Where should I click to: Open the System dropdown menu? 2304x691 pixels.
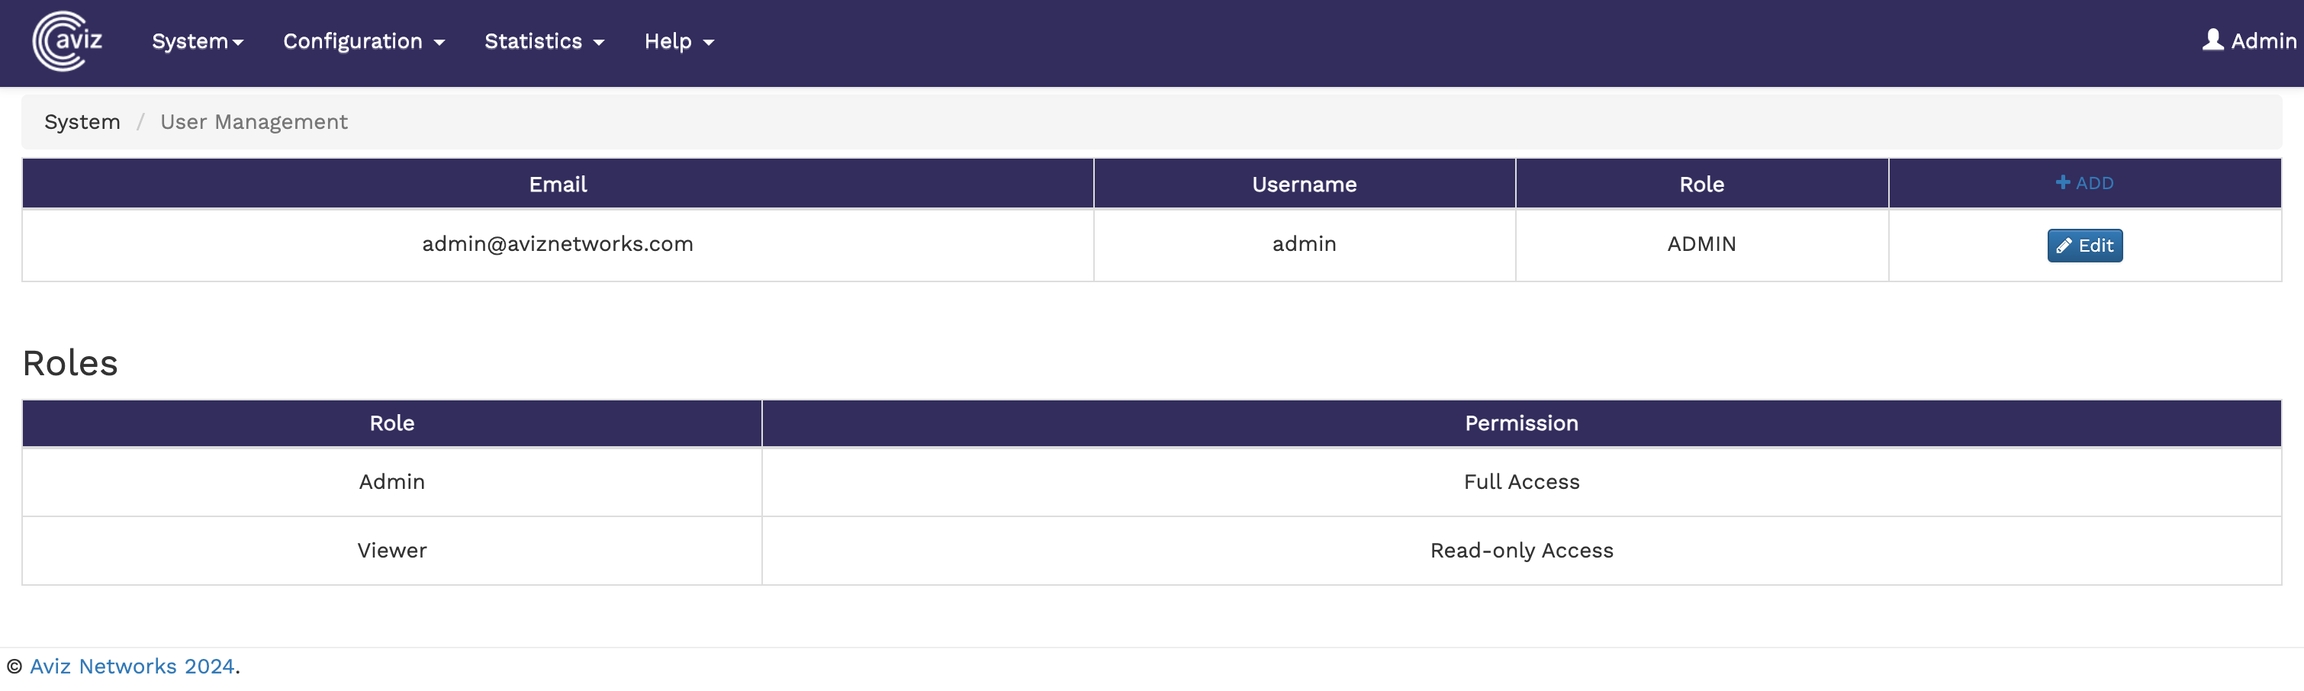197,41
